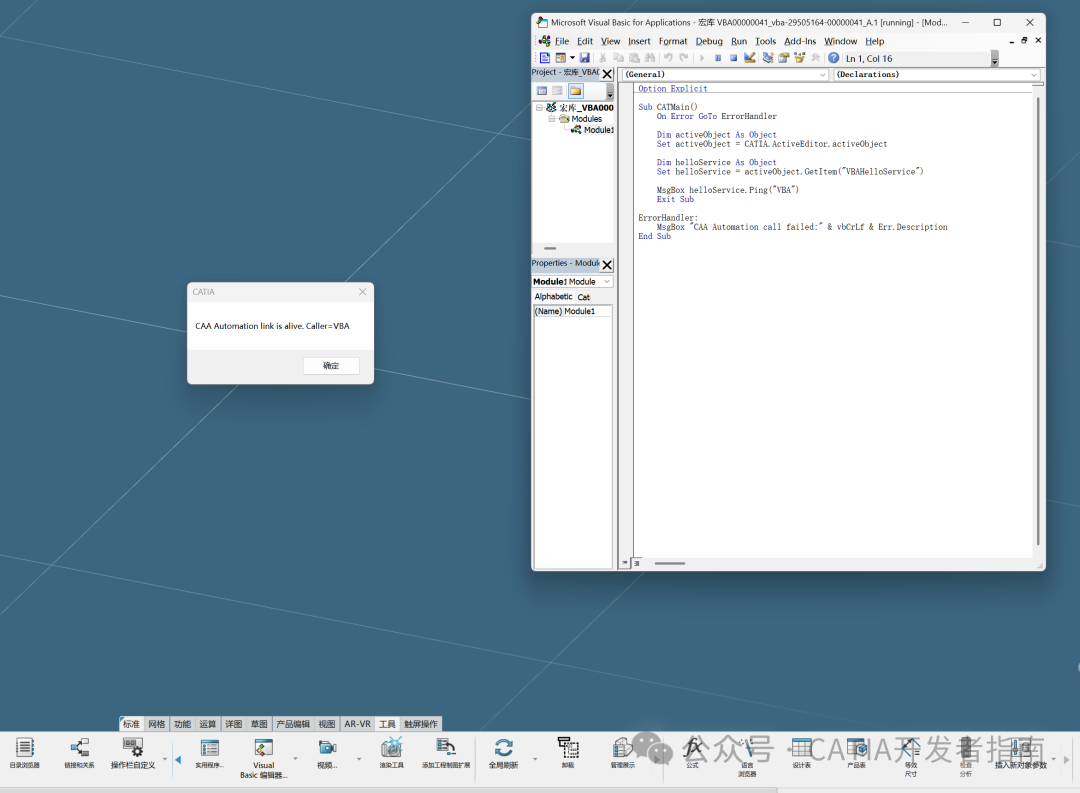Open Properties Window icon in toolbar

(x=784, y=58)
